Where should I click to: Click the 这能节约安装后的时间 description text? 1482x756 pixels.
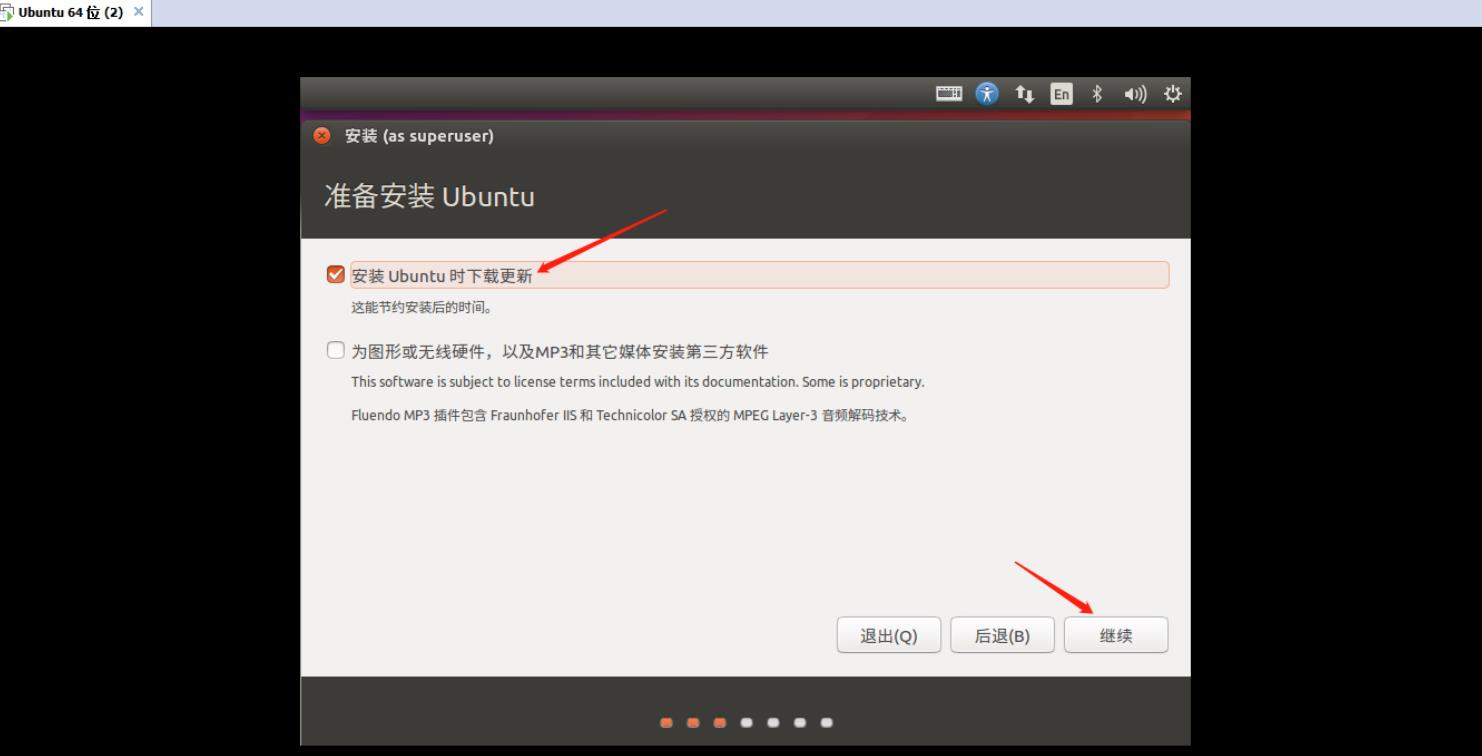click(421, 308)
